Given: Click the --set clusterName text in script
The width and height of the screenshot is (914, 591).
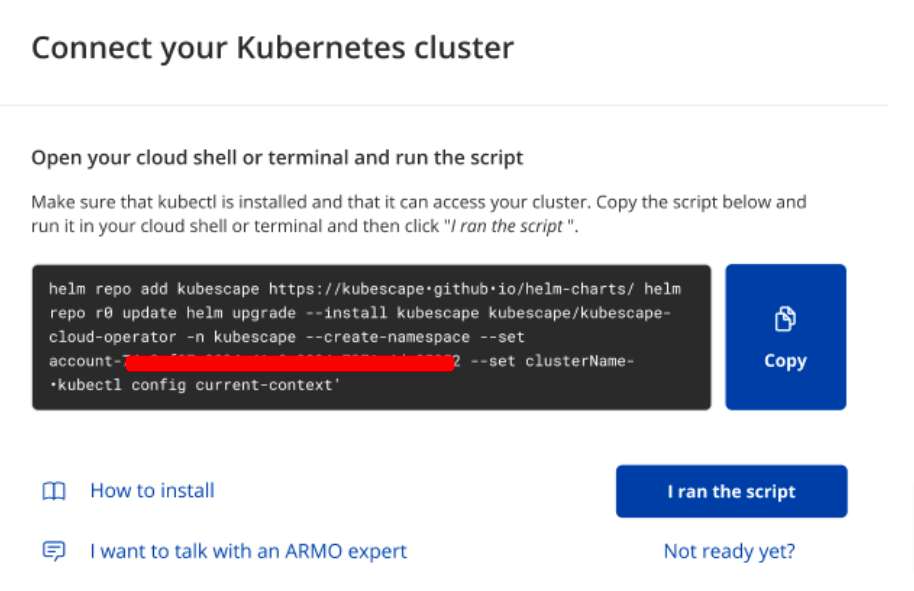Looking at the screenshot, I should pyautogui.click(x=551, y=361).
